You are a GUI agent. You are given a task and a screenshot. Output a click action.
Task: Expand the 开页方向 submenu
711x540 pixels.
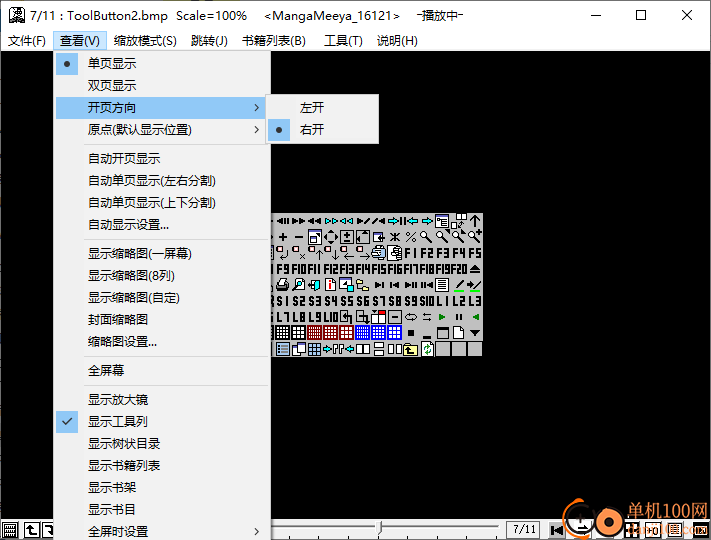[163, 107]
